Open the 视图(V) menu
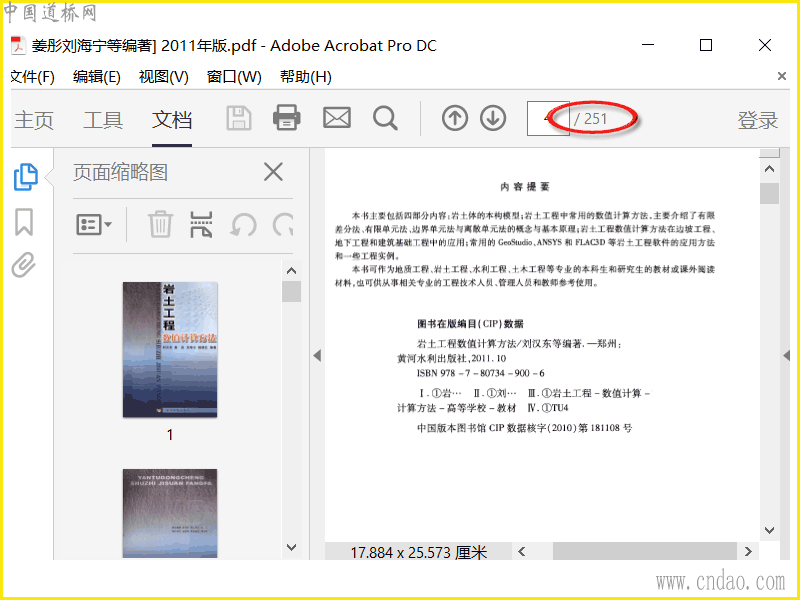 163,77
